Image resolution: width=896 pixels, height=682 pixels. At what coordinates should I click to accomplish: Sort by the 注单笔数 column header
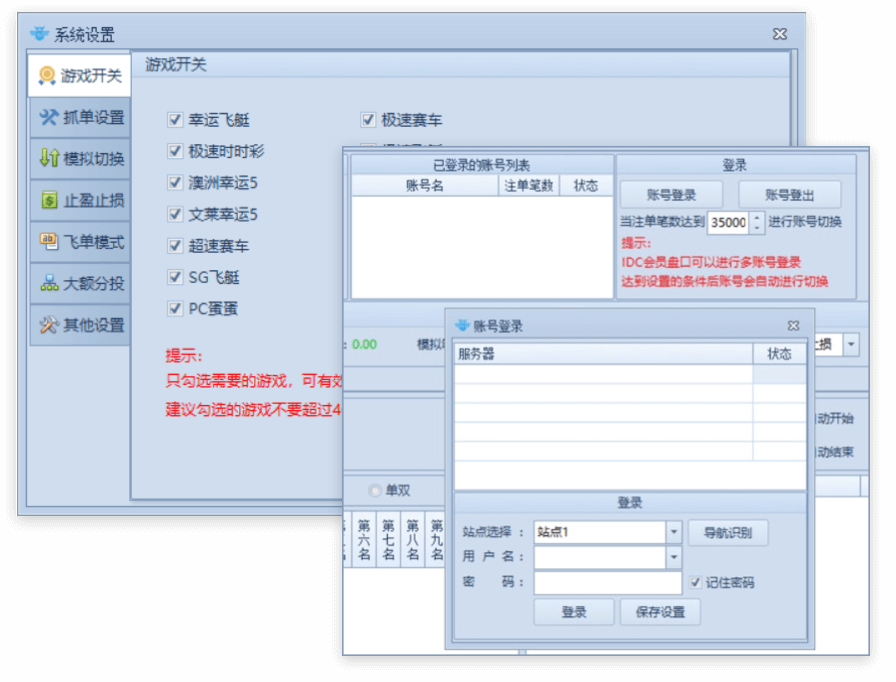528,185
